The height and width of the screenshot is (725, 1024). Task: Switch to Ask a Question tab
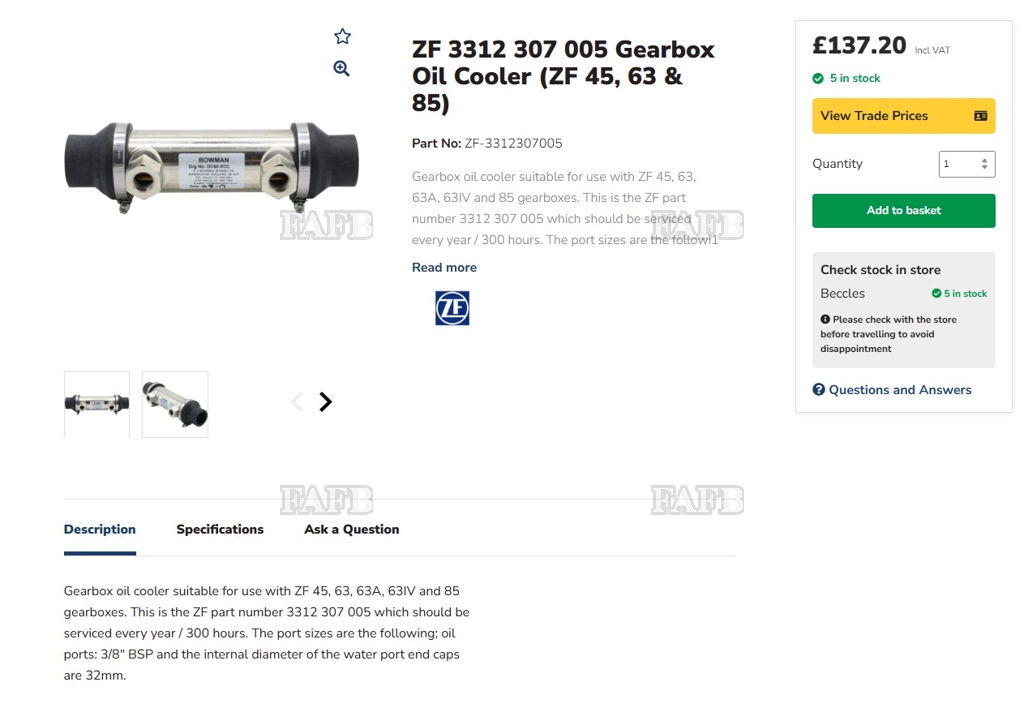point(351,529)
